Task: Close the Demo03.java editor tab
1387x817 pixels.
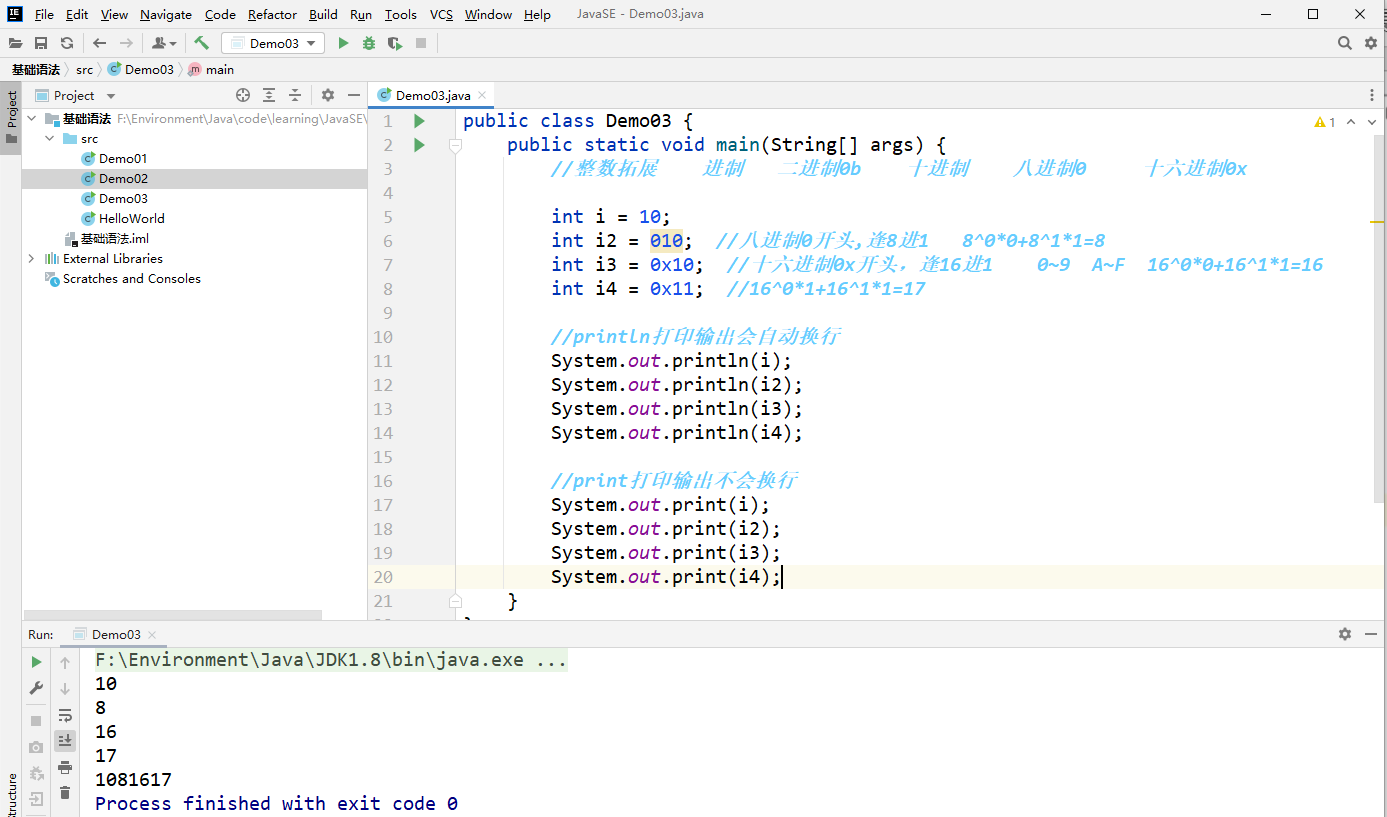Action: (482, 95)
